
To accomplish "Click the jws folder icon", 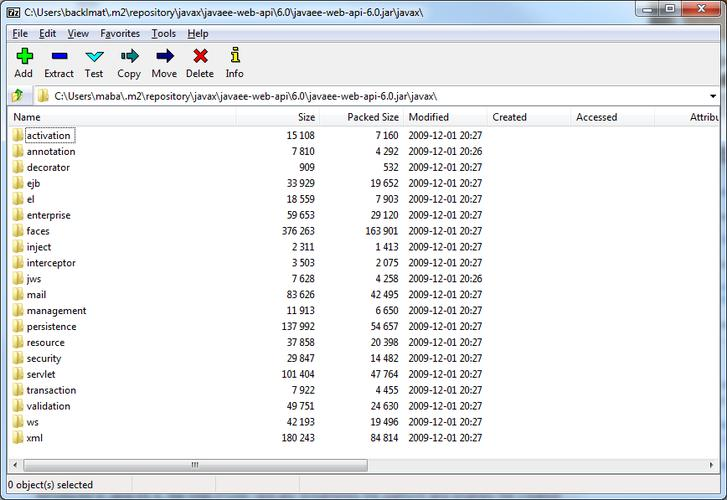I will pyautogui.click(x=18, y=278).
